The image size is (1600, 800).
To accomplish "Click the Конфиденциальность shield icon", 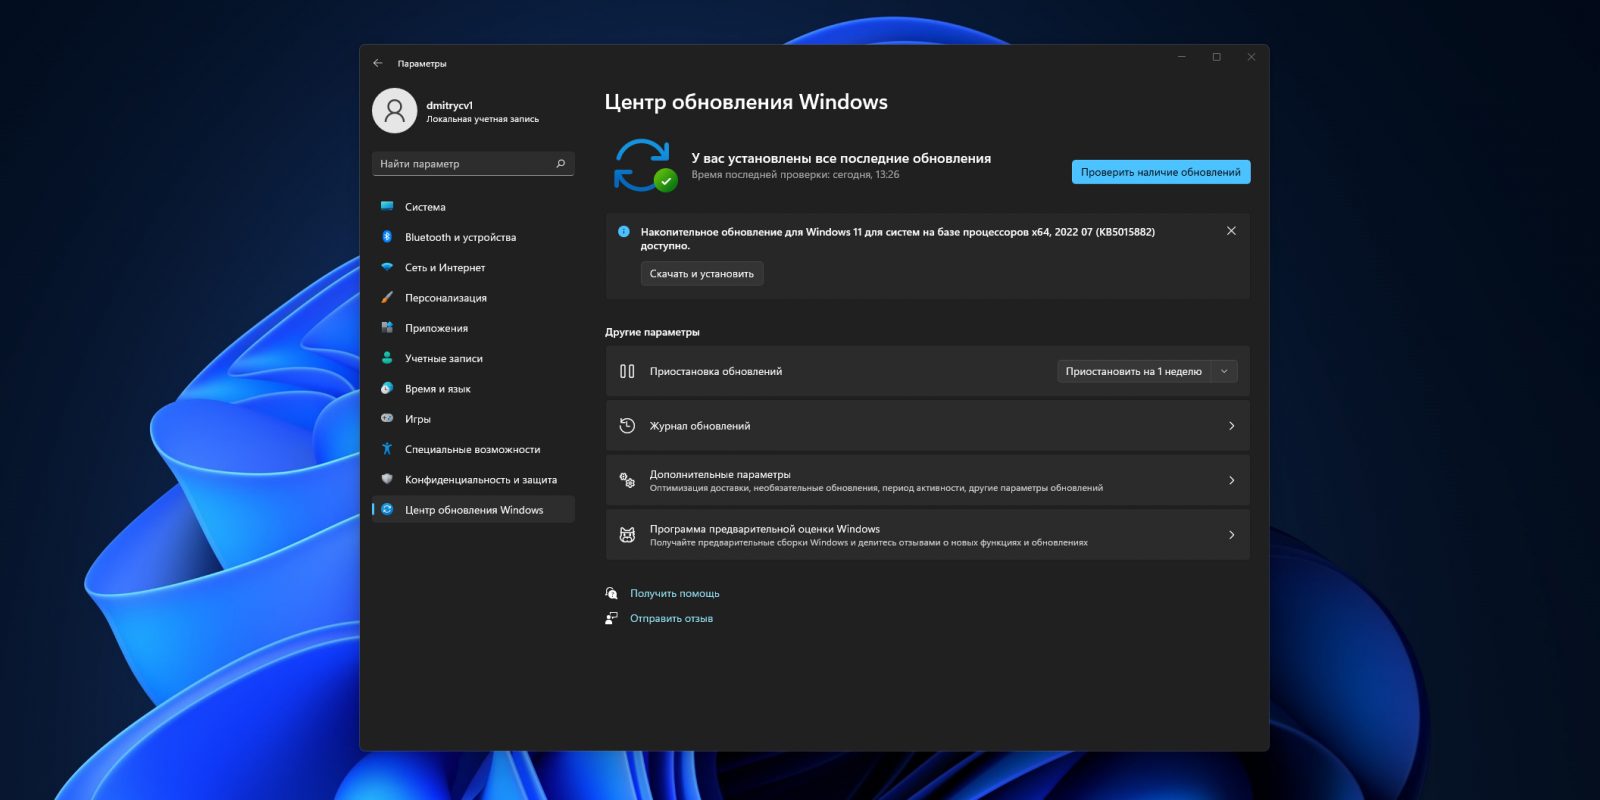I will point(387,479).
